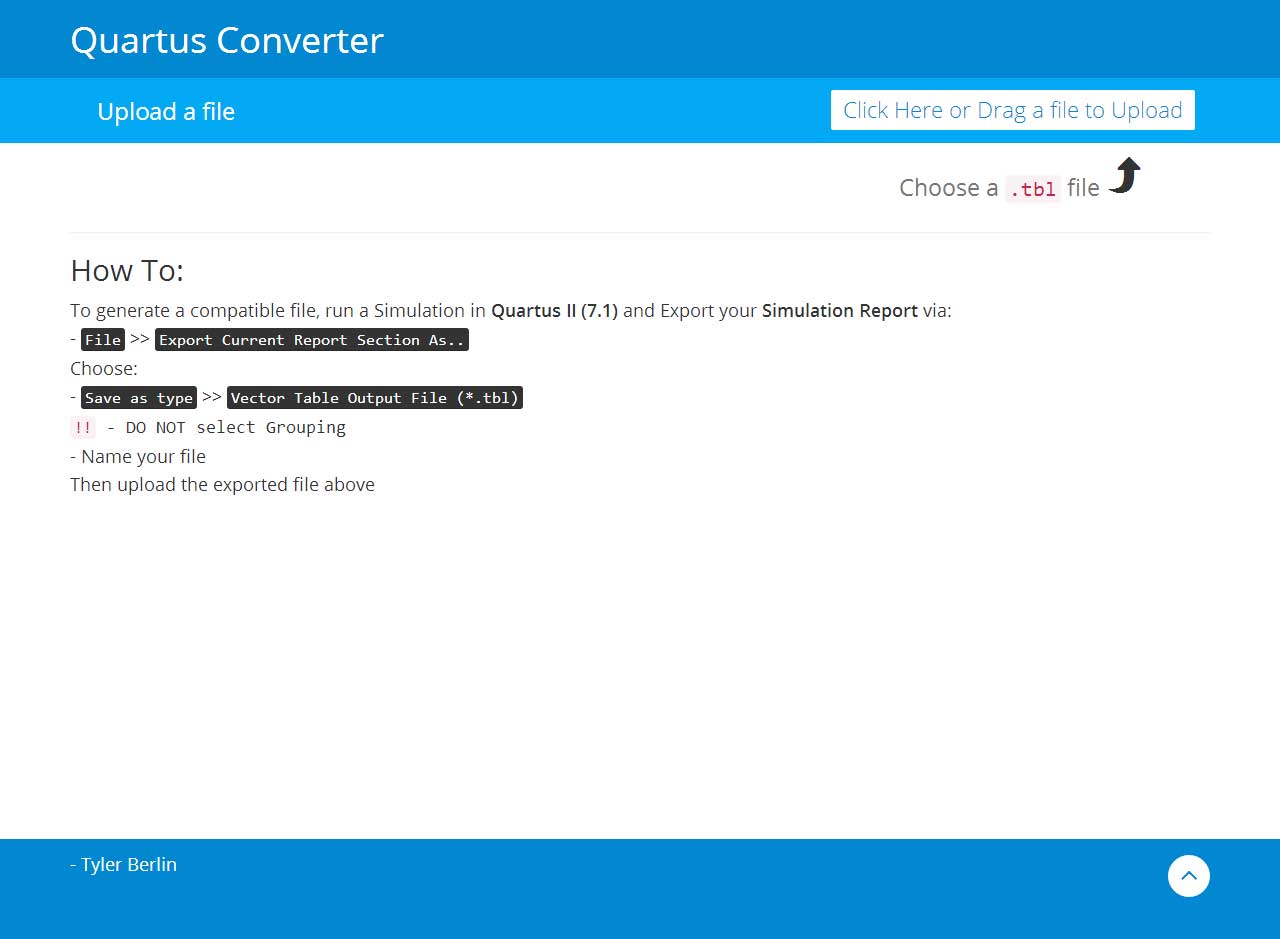The width and height of the screenshot is (1280, 939).
Task: Click the curved arrow pointing to upload
Action: tap(1126, 176)
